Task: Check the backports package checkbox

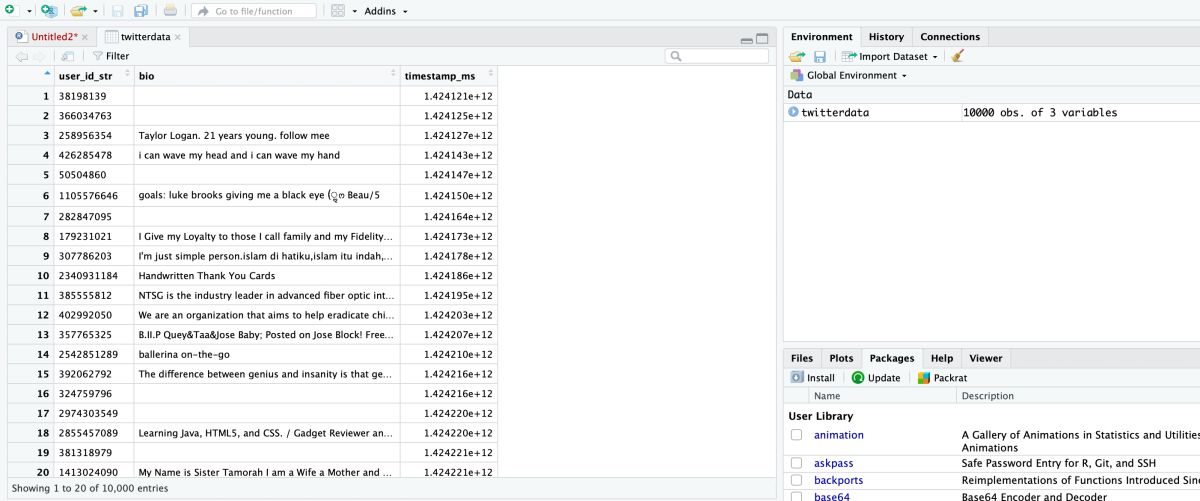Action: pos(796,480)
